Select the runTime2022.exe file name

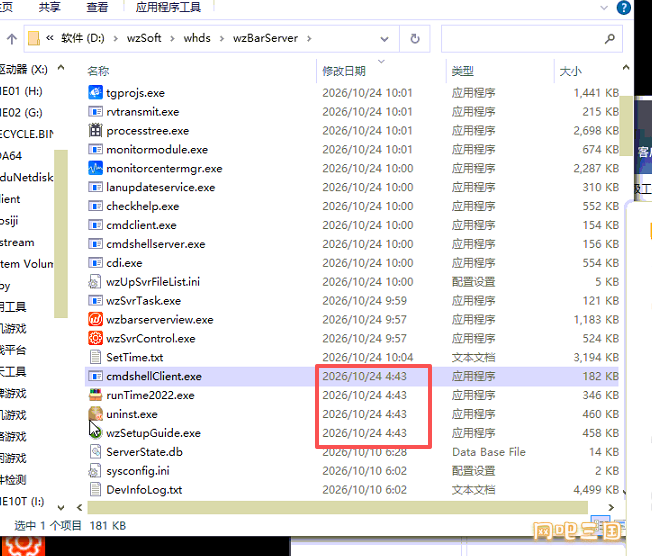tap(150, 395)
